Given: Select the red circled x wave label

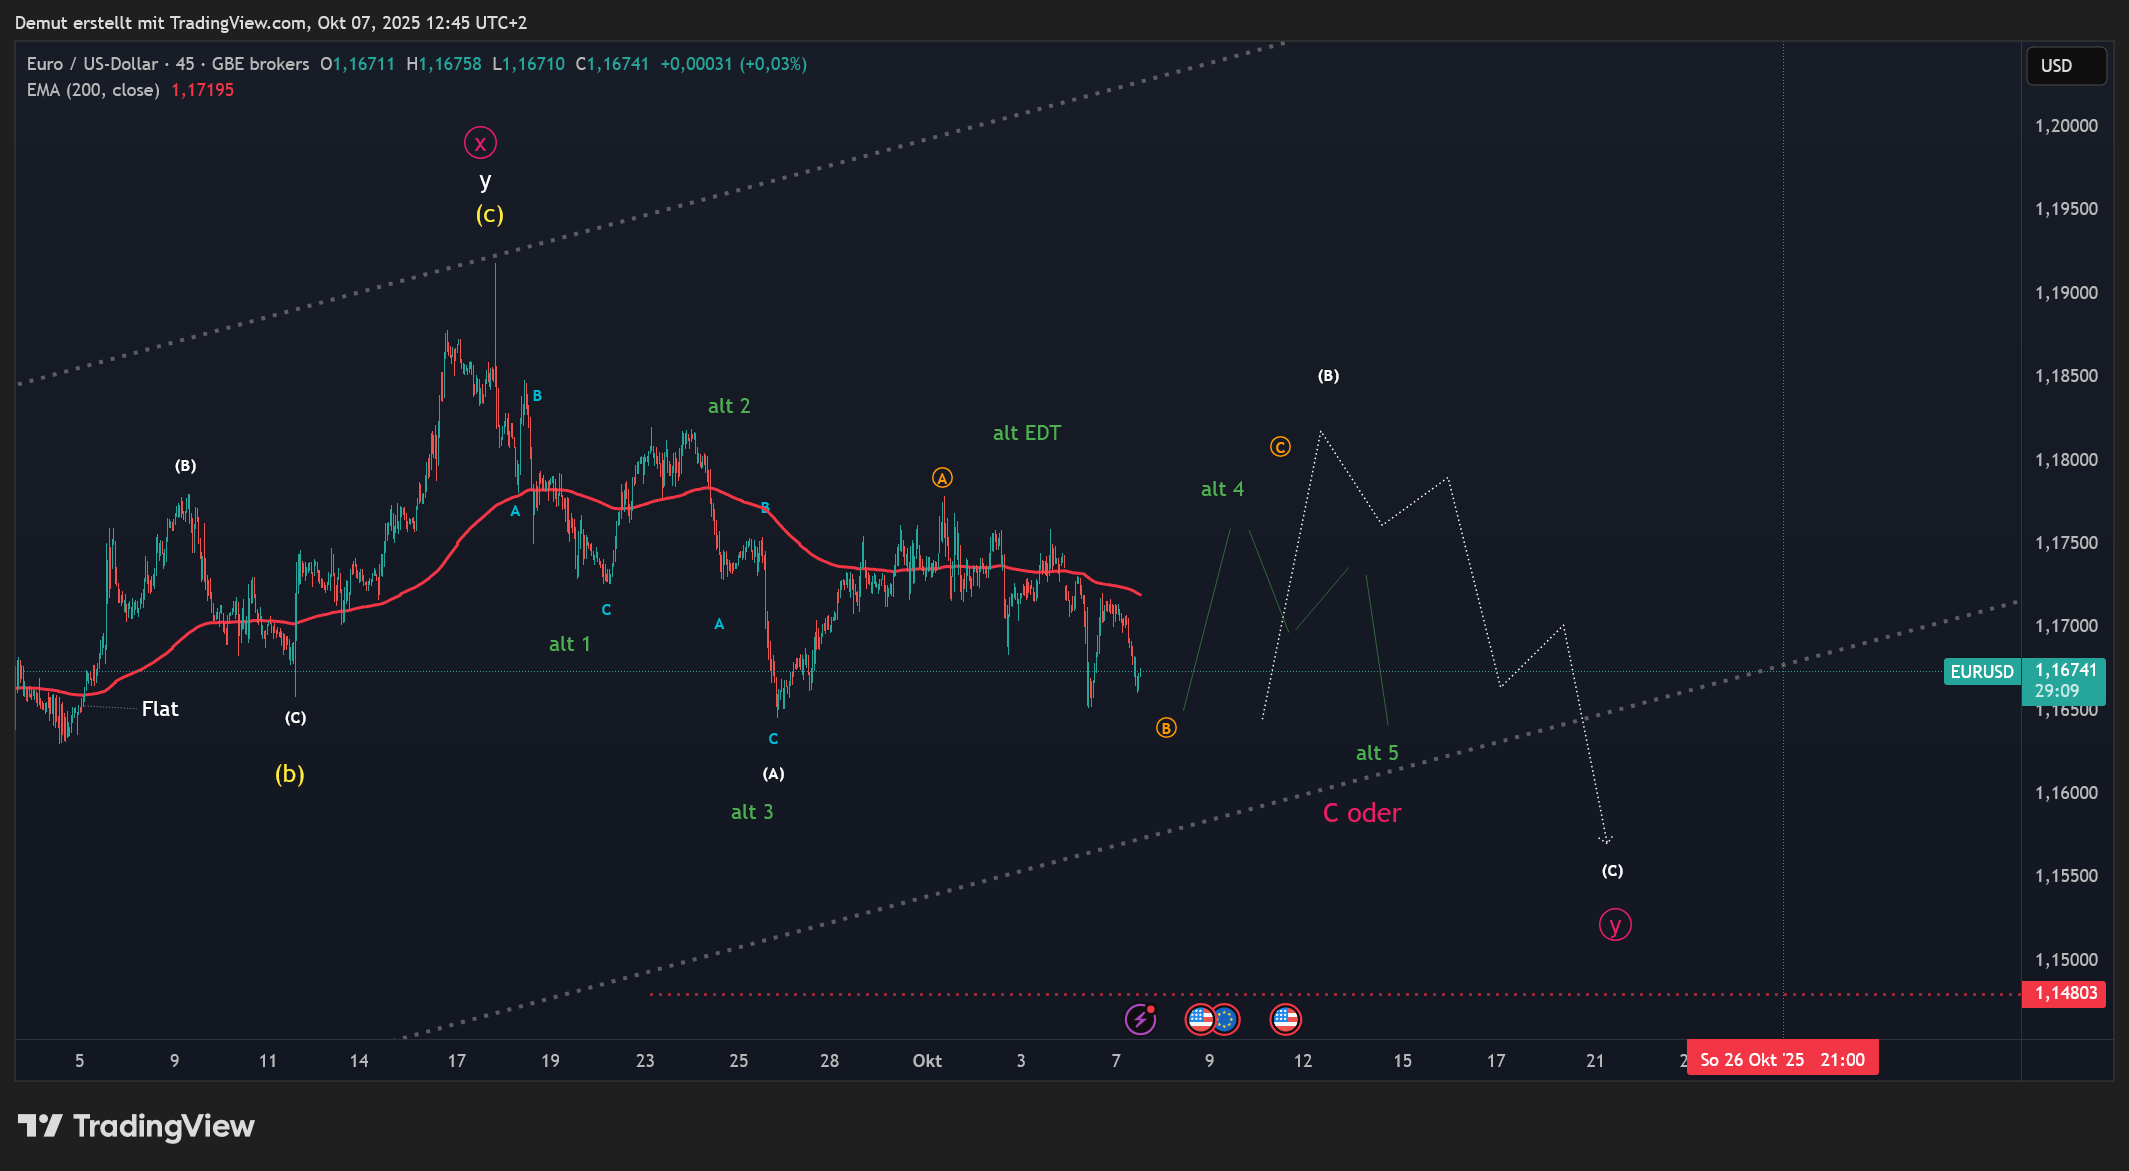Looking at the screenshot, I should 480,143.
